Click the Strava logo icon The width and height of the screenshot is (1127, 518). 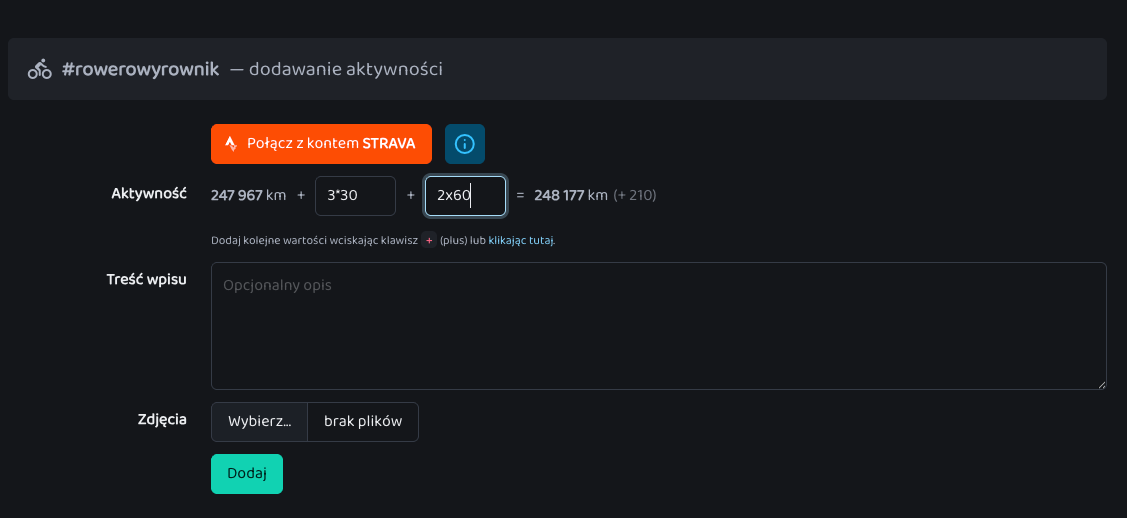click(x=231, y=144)
